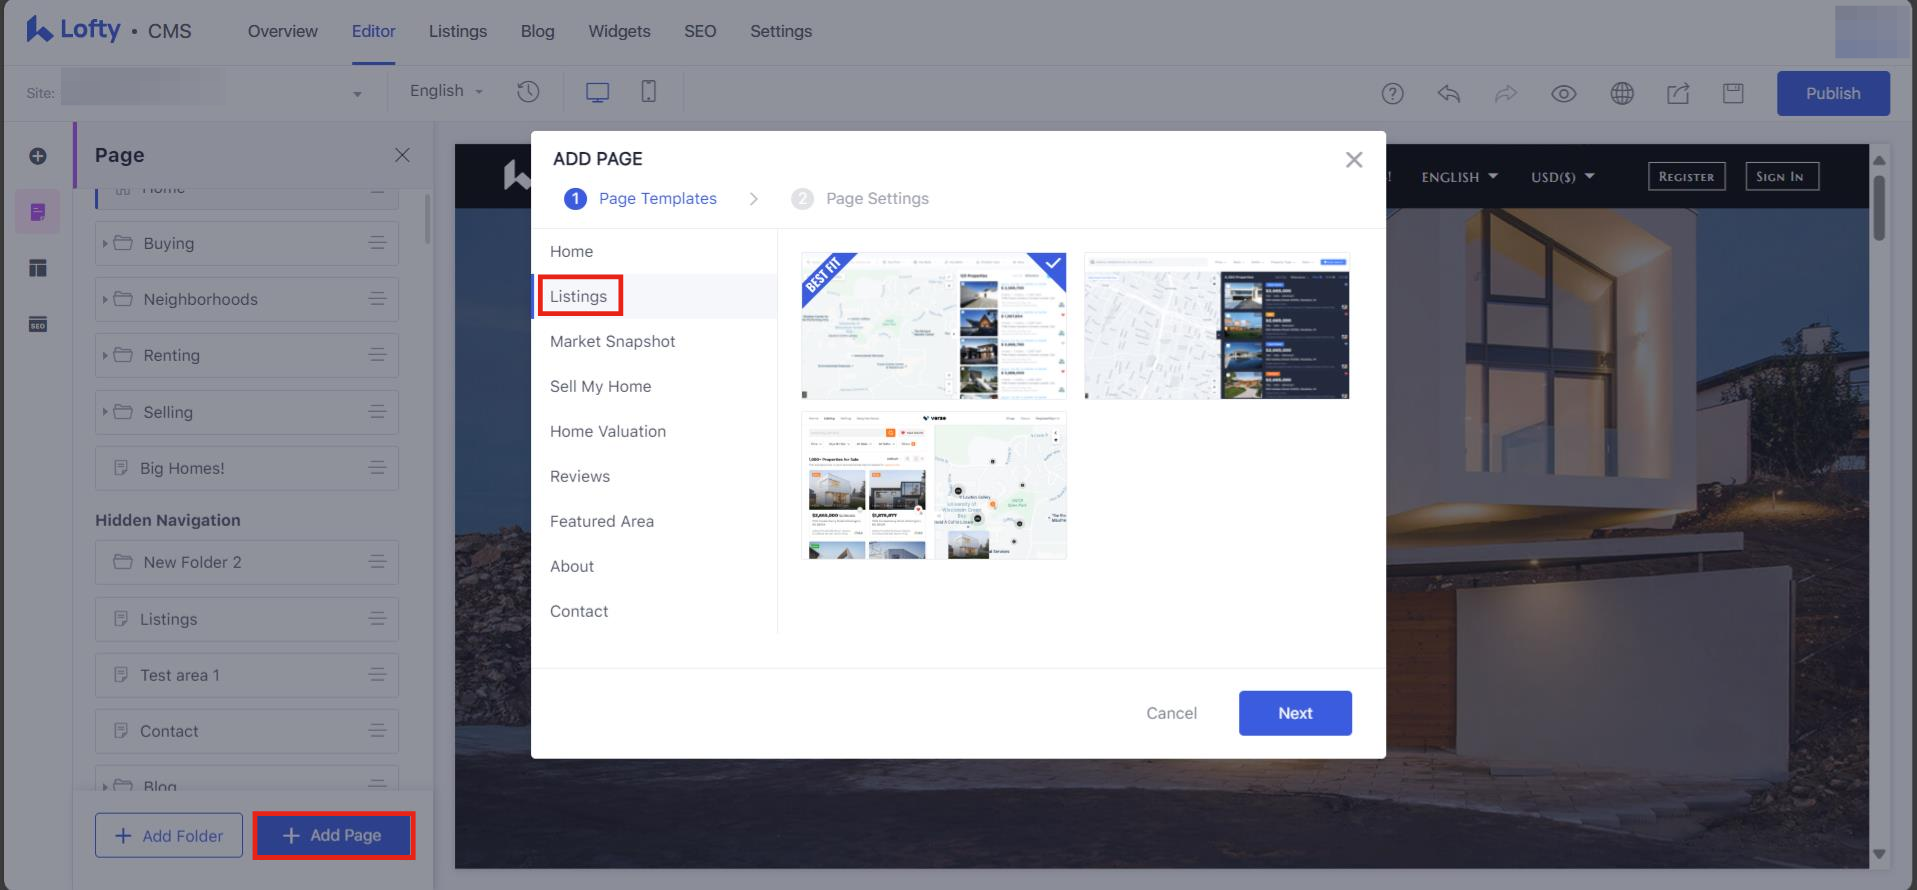The image size is (1917, 890).
Task: Click the Next button
Action: pos(1294,713)
